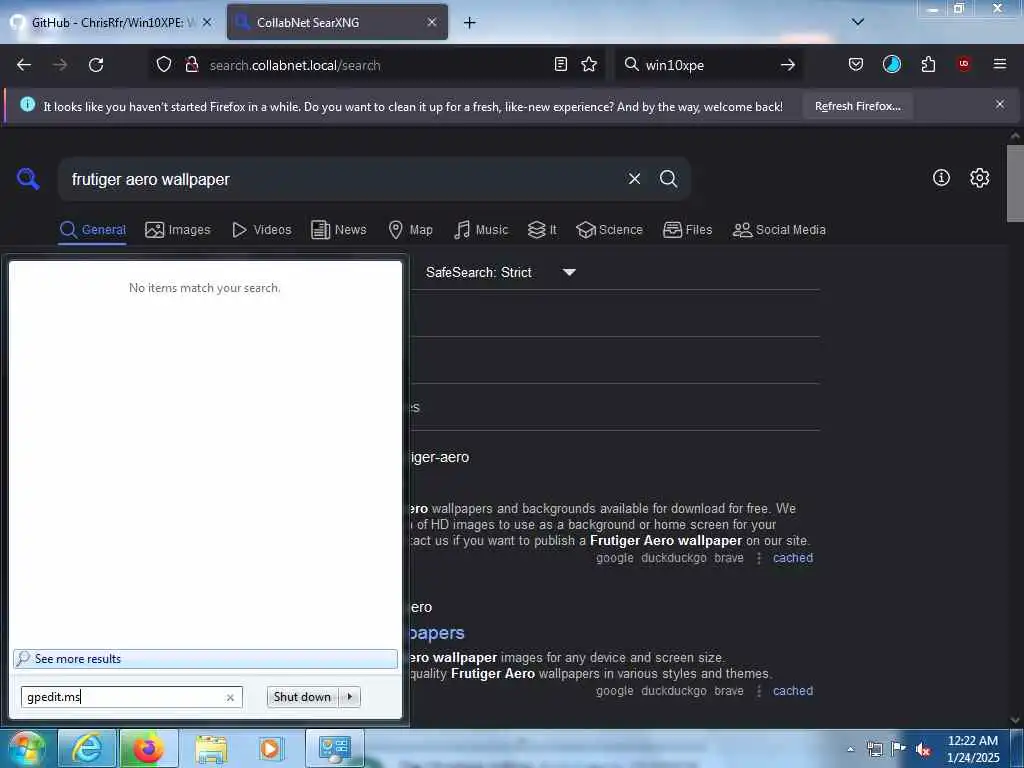The image size is (1024, 768).
Task: Open the Files search category
Action: coord(688,230)
